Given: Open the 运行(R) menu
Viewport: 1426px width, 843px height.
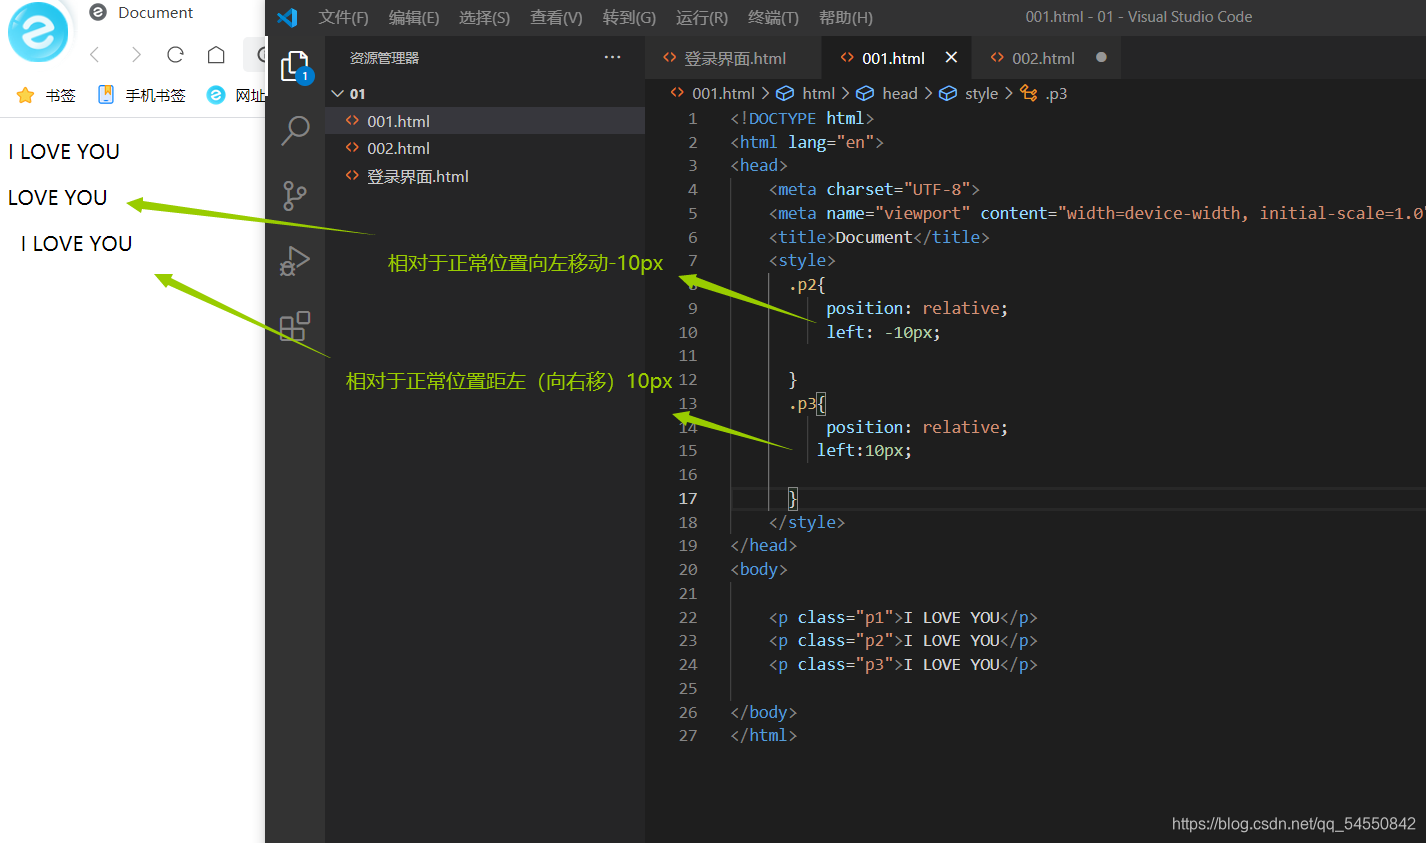Looking at the screenshot, I should 701,17.
